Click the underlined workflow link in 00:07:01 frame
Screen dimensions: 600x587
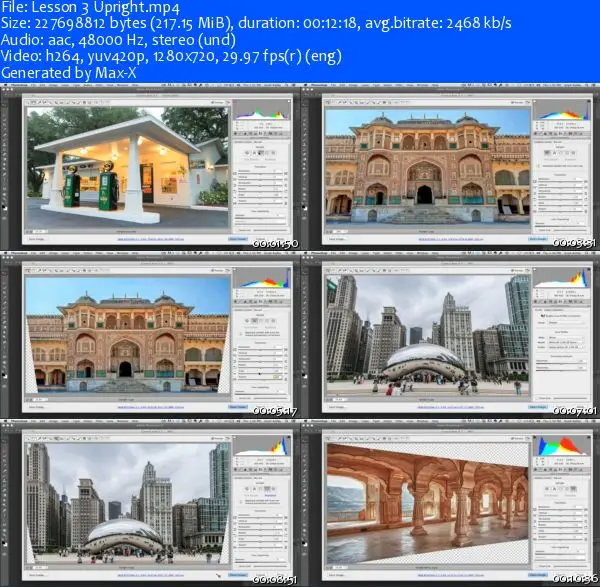pyautogui.click(x=450, y=407)
